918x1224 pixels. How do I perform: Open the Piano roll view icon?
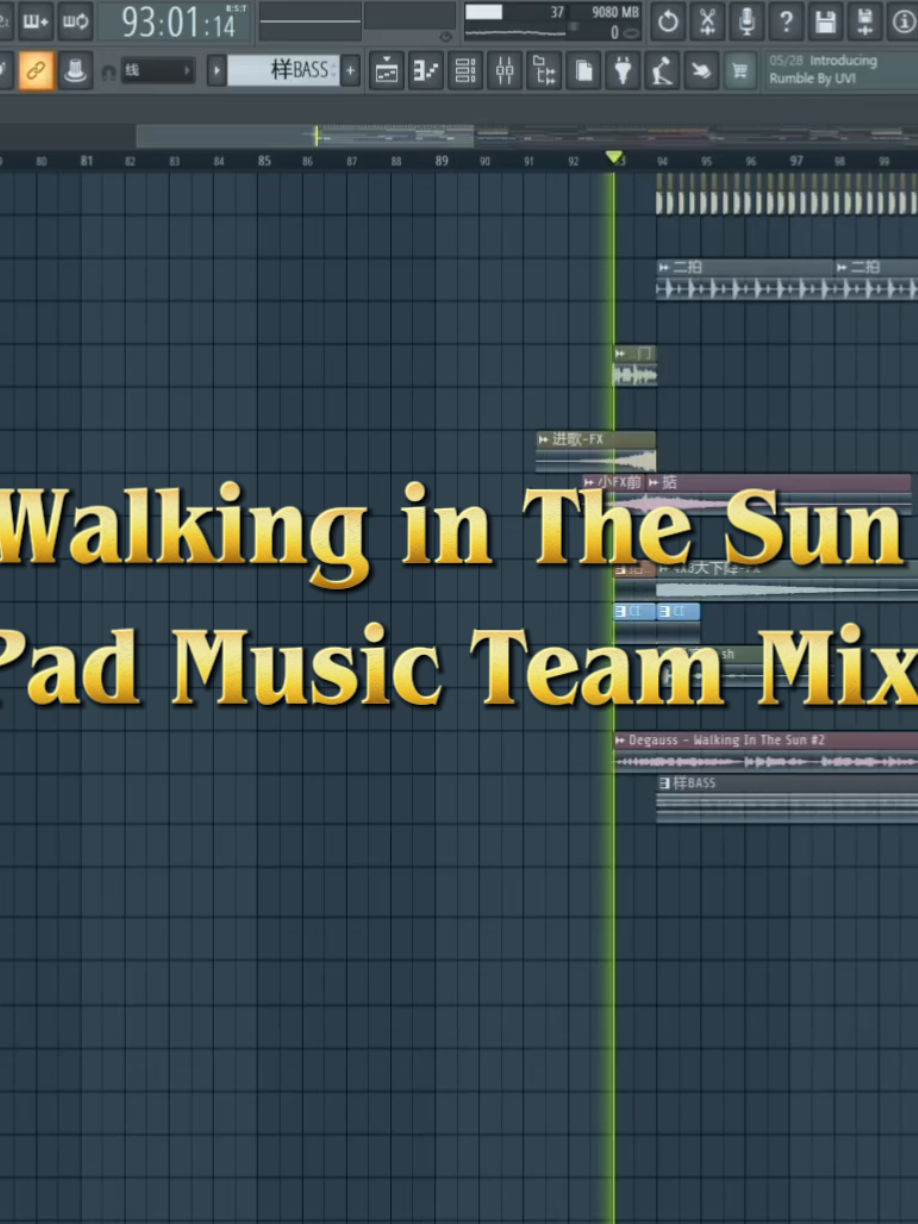click(426, 71)
